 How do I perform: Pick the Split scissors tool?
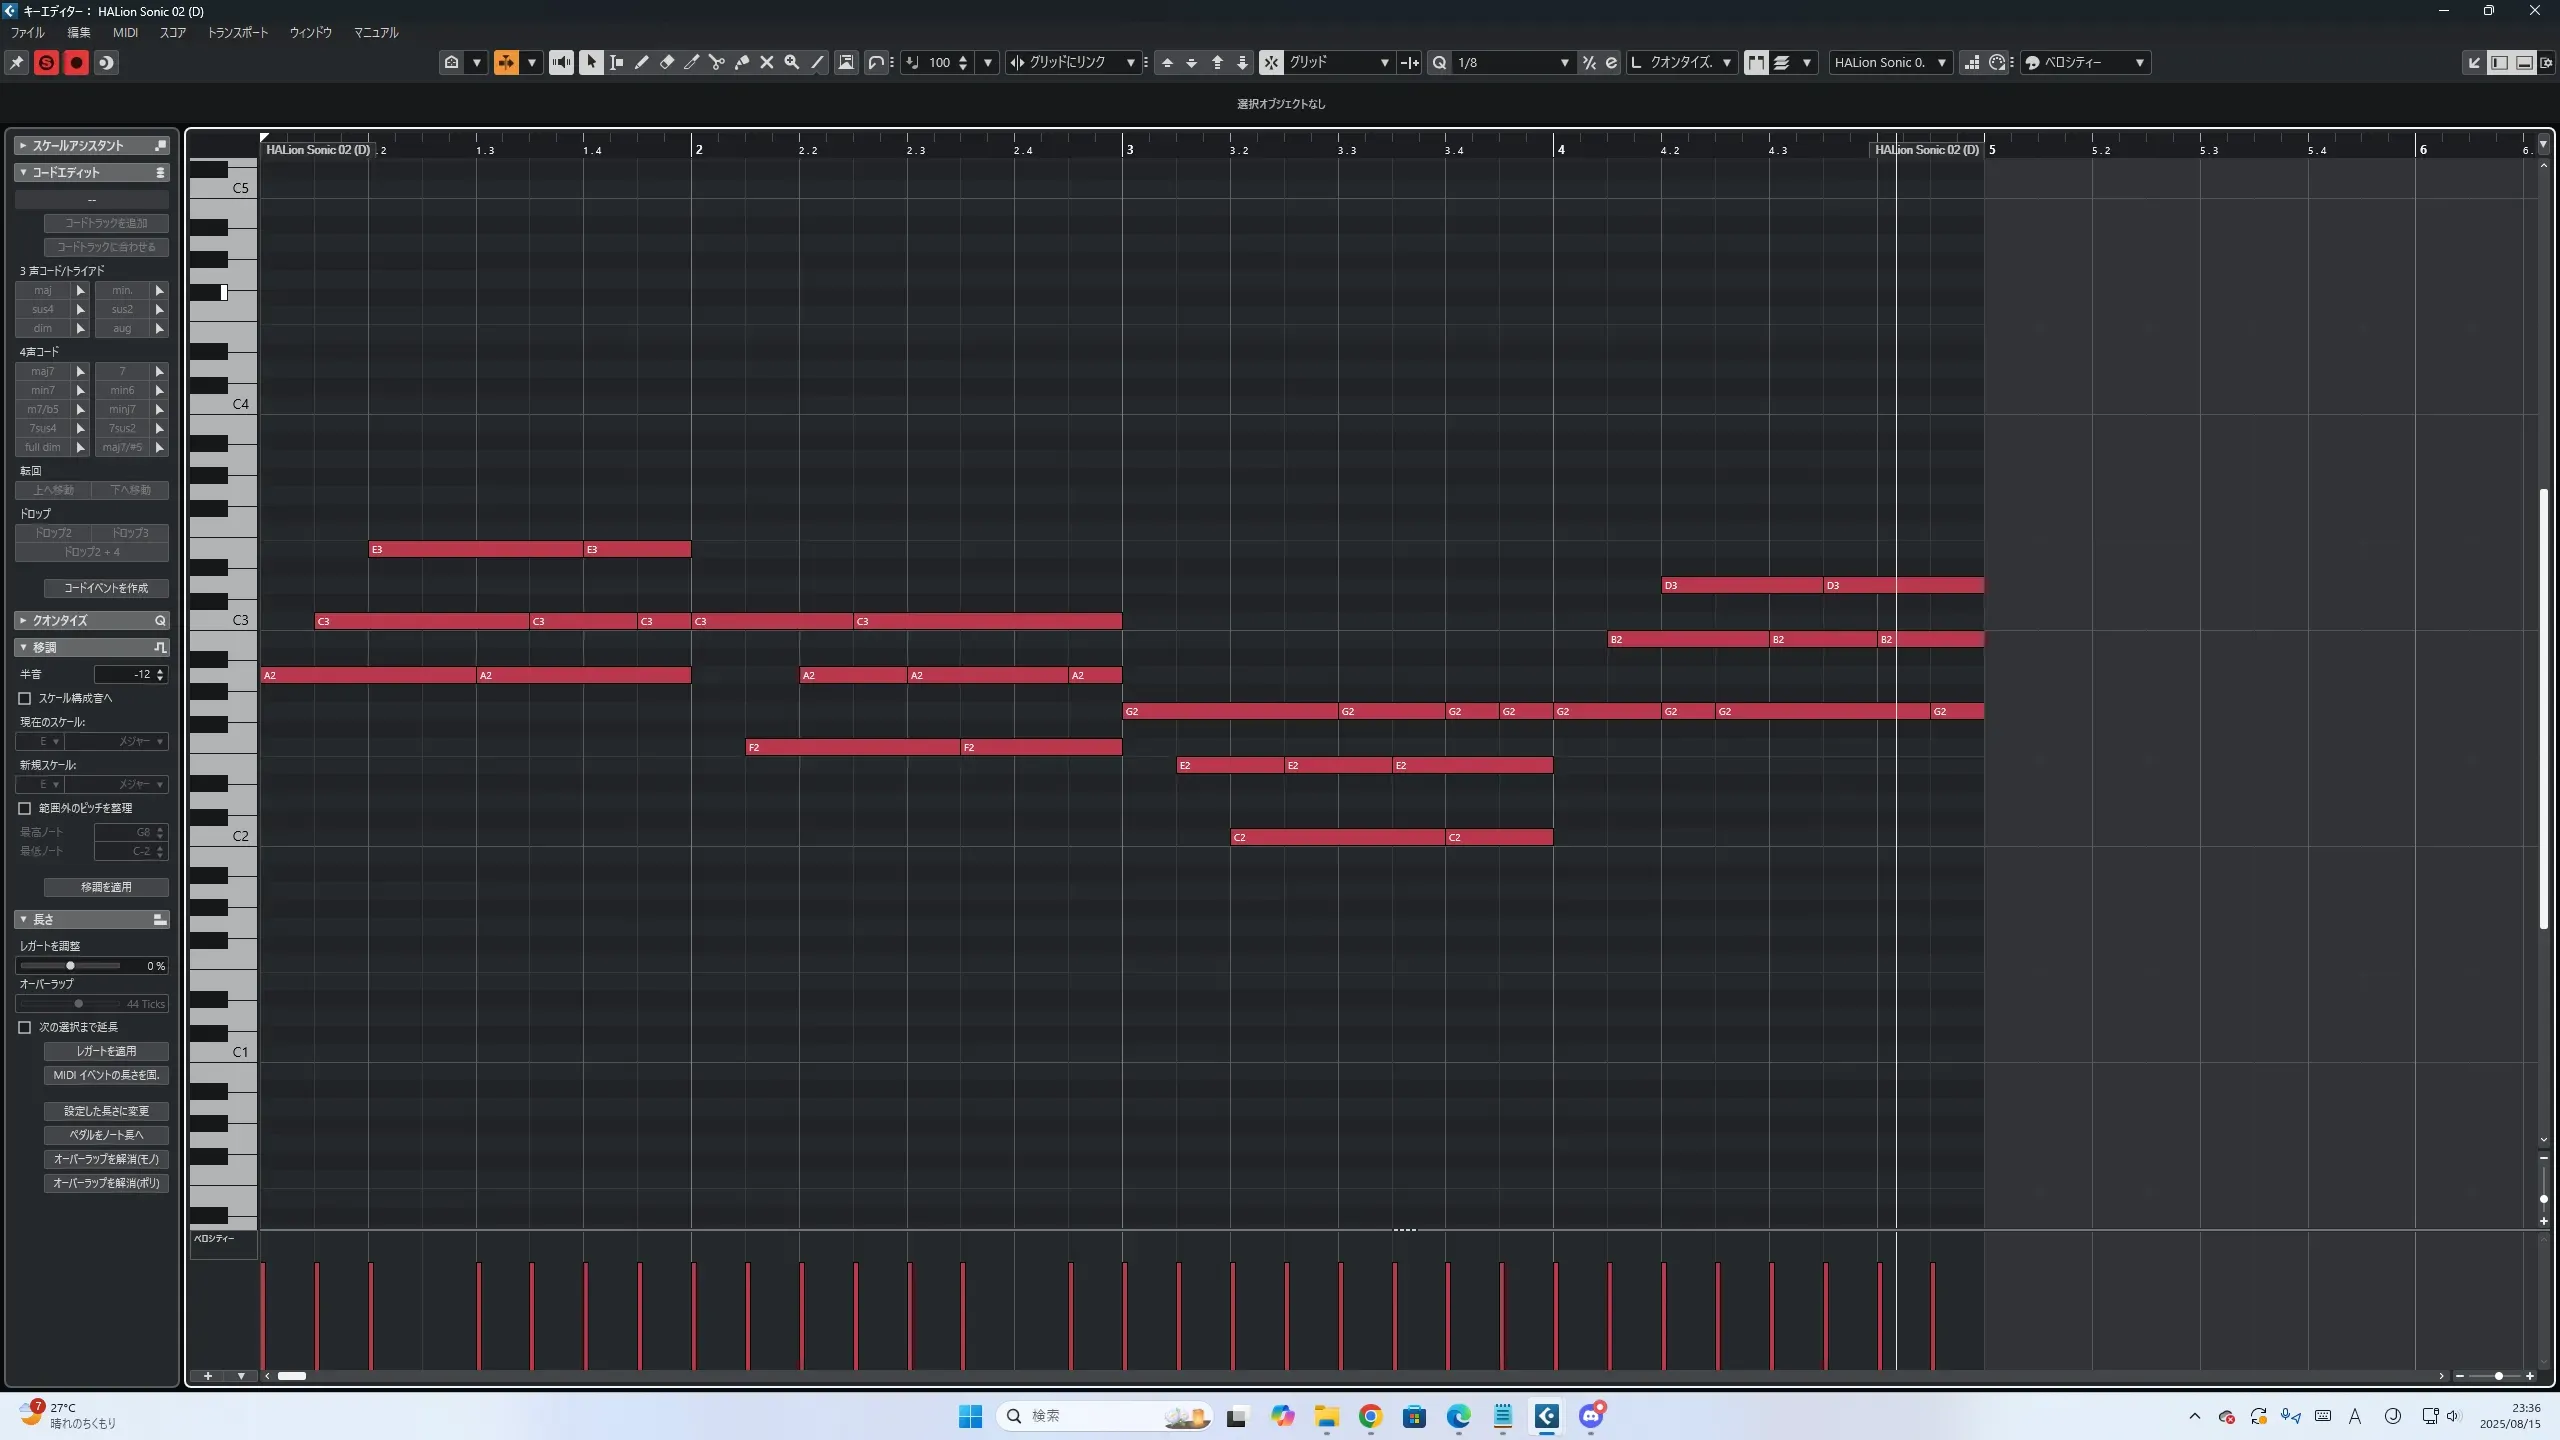pyautogui.click(x=716, y=62)
